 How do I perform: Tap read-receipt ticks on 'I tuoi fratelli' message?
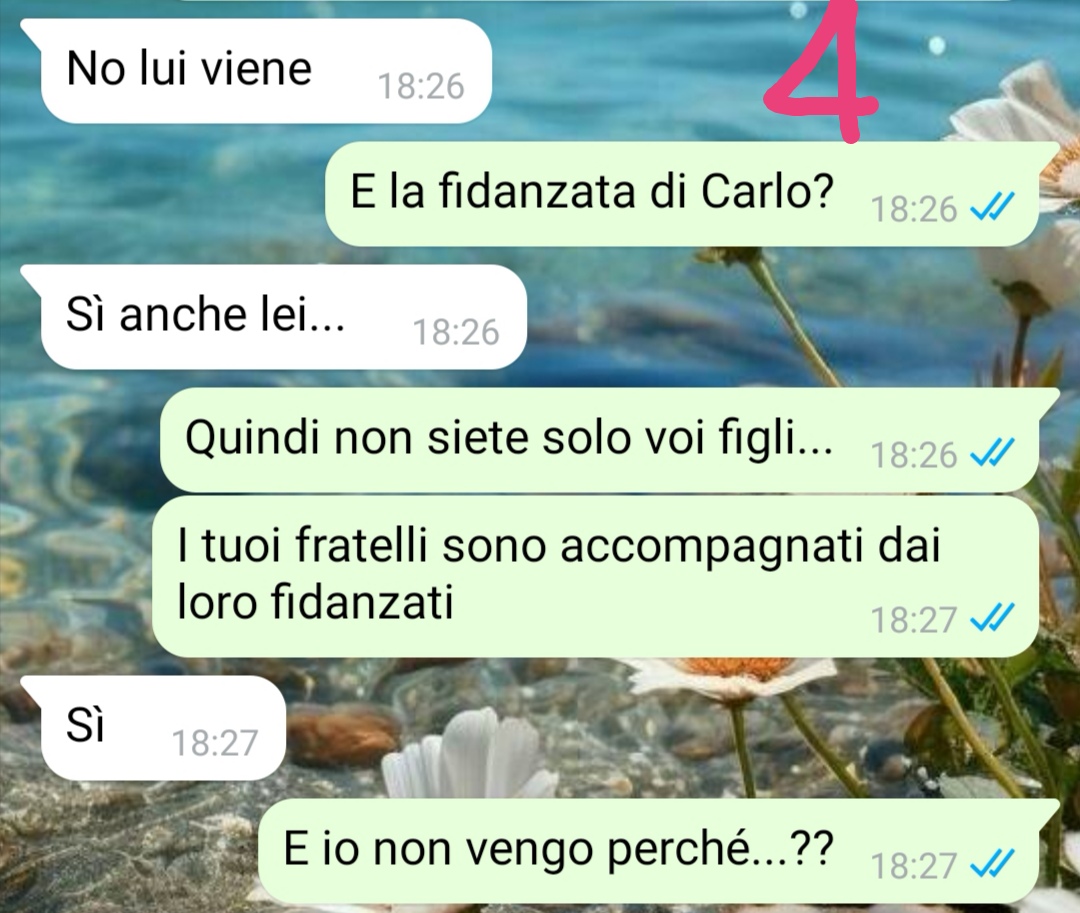pyautogui.click(x=992, y=618)
